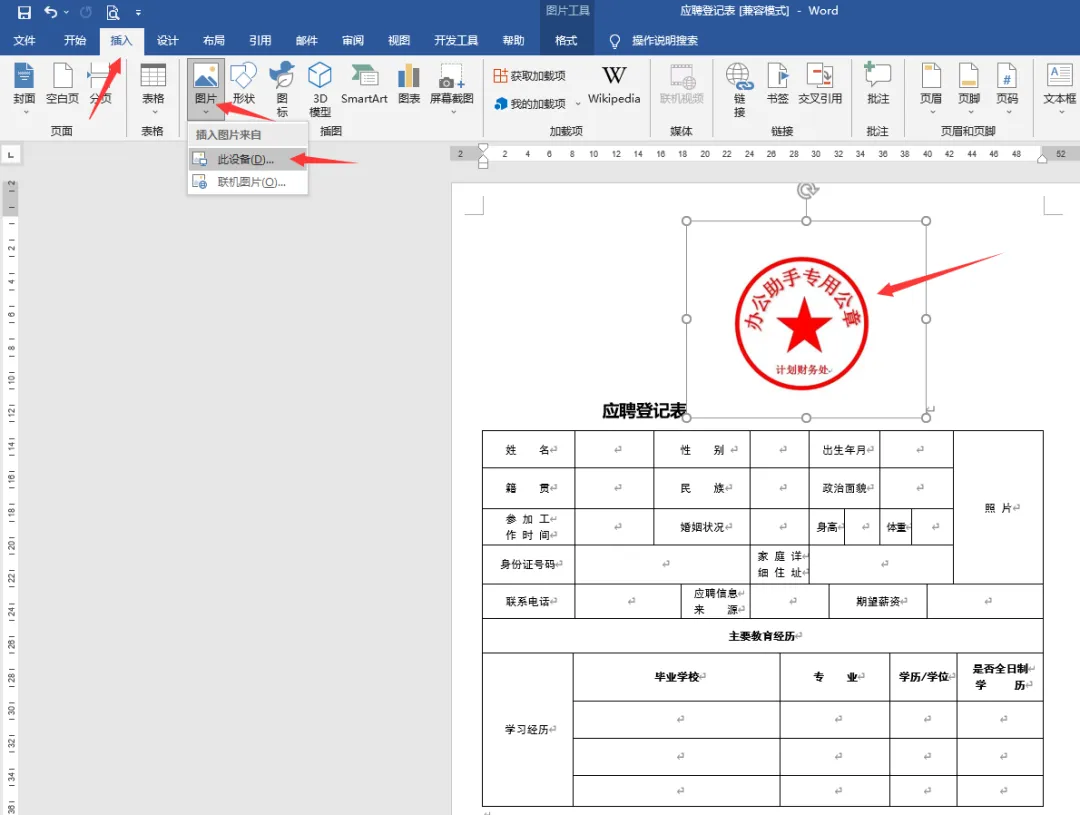The height and width of the screenshot is (815, 1080).
Task: Choose 此设备(D)... from picture menu
Action: 248,159
